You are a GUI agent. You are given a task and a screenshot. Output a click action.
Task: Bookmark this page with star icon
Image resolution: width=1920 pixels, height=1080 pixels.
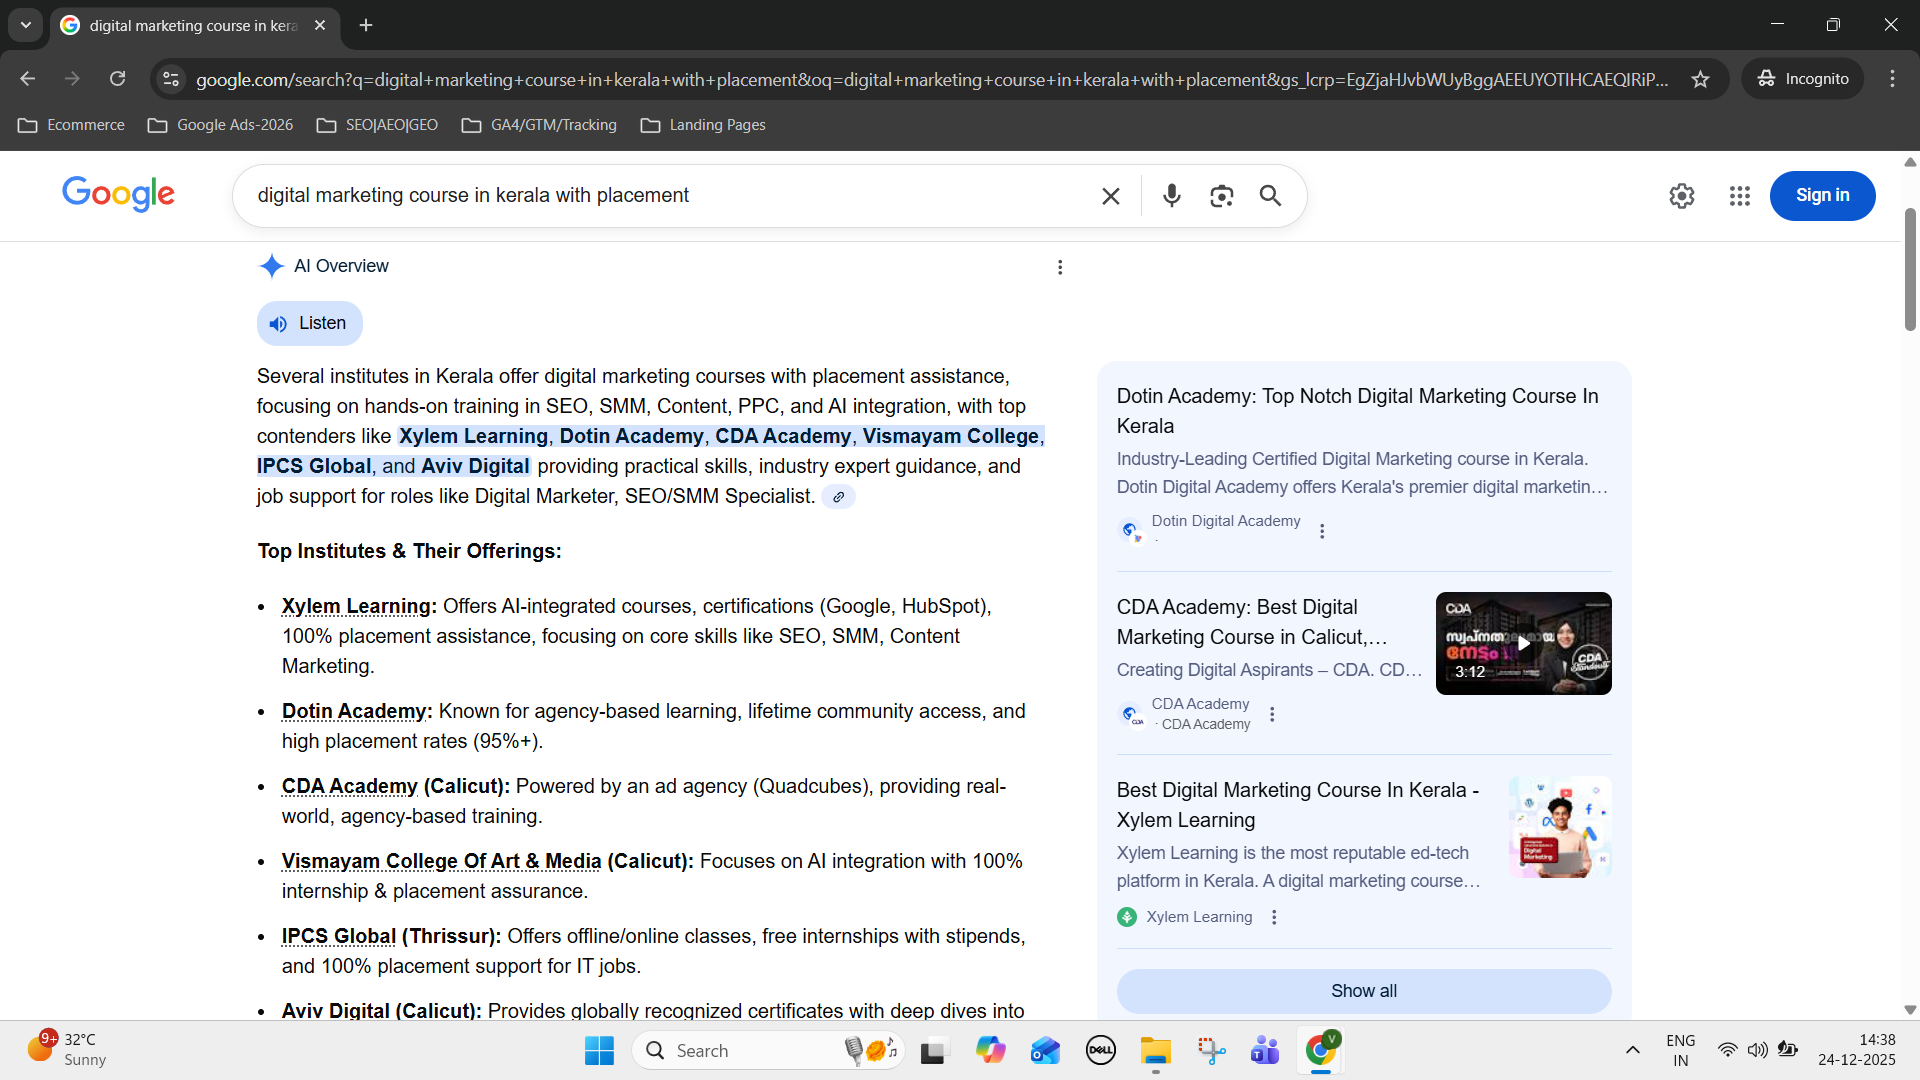coord(1700,79)
